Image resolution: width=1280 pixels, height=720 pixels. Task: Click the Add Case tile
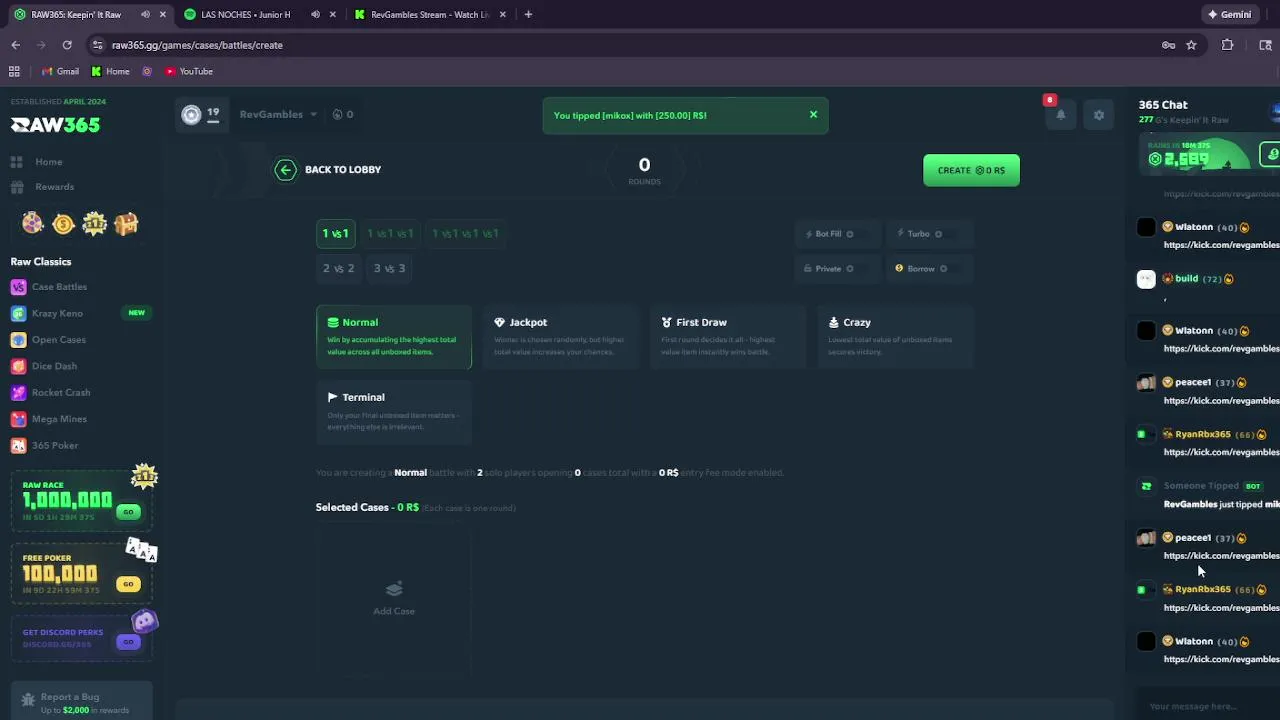pos(394,598)
